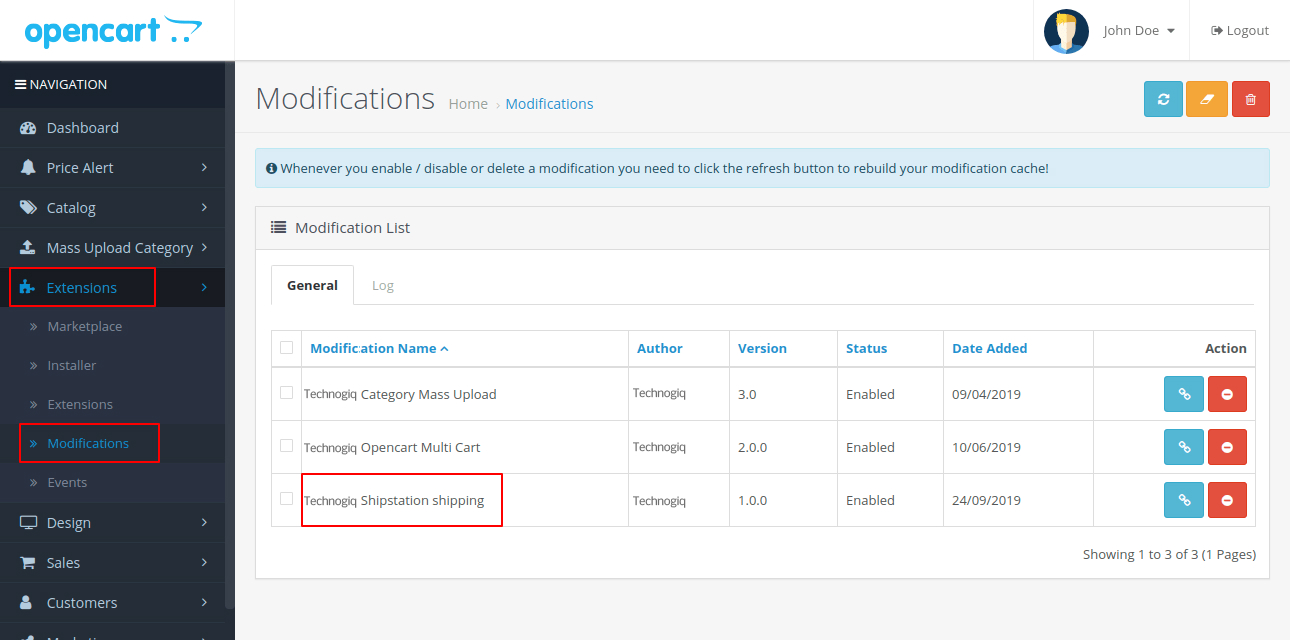Click the red delete modifications trash icon
The image size is (1290, 640).
point(1251,99)
